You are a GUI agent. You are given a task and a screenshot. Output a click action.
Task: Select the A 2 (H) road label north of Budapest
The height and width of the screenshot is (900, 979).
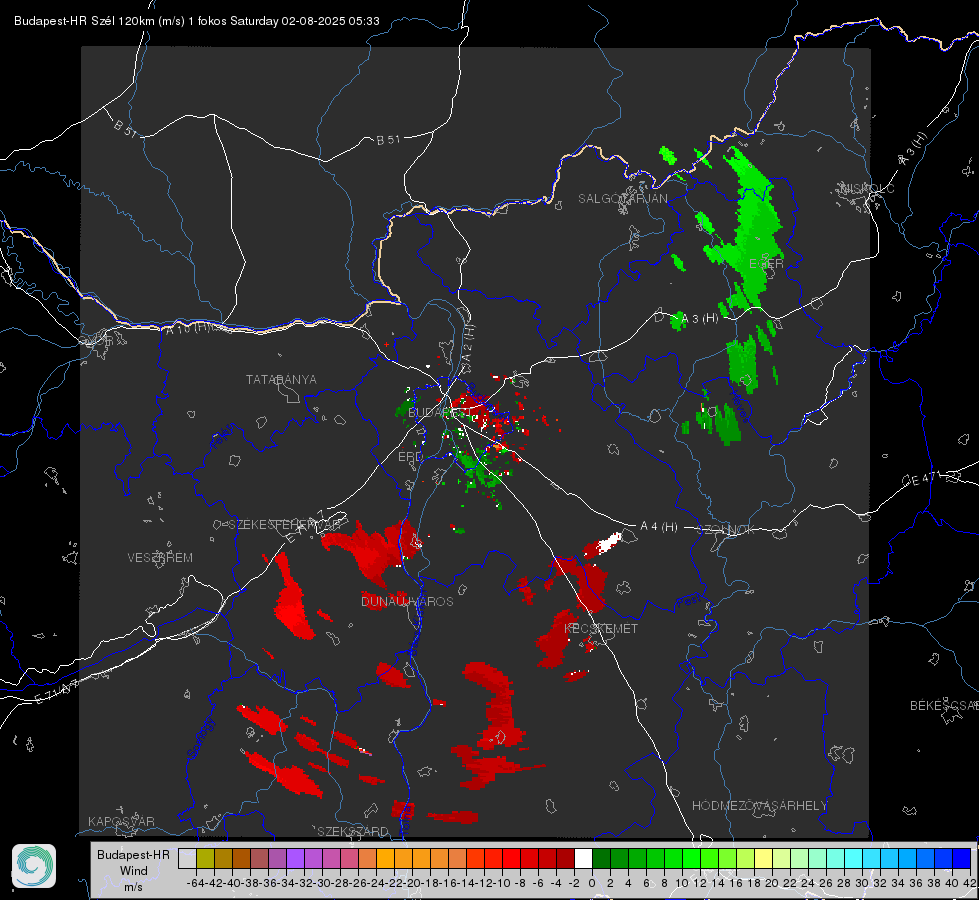click(468, 342)
